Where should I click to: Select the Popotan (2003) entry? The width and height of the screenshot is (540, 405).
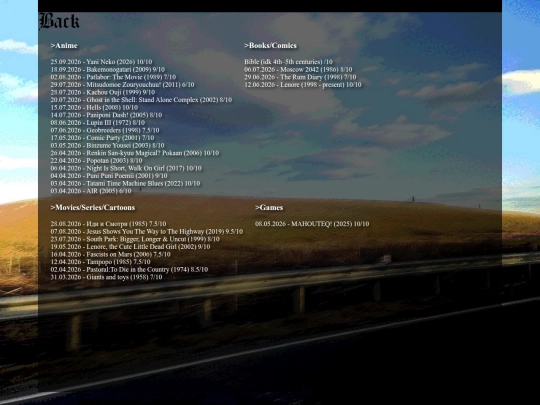pos(96,160)
